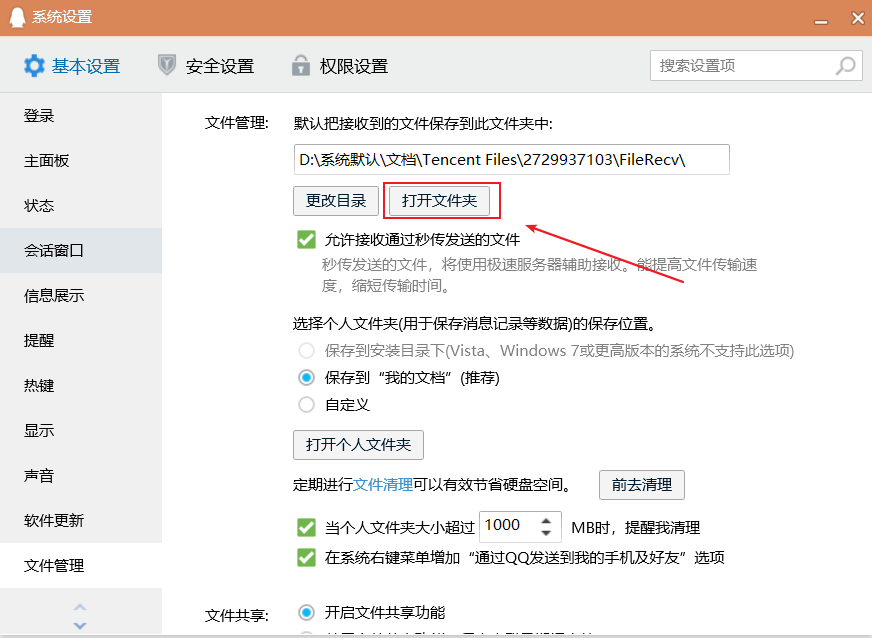Image resolution: width=872 pixels, height=638 pixels.
Task: Click the sidebar scroll-up chevron
Action: coord(80,607)
